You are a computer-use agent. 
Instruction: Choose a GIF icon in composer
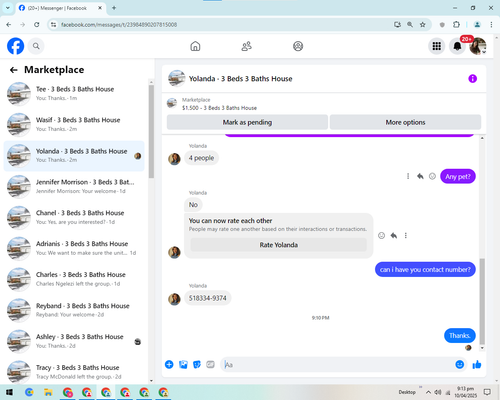(x=210, y=364)
